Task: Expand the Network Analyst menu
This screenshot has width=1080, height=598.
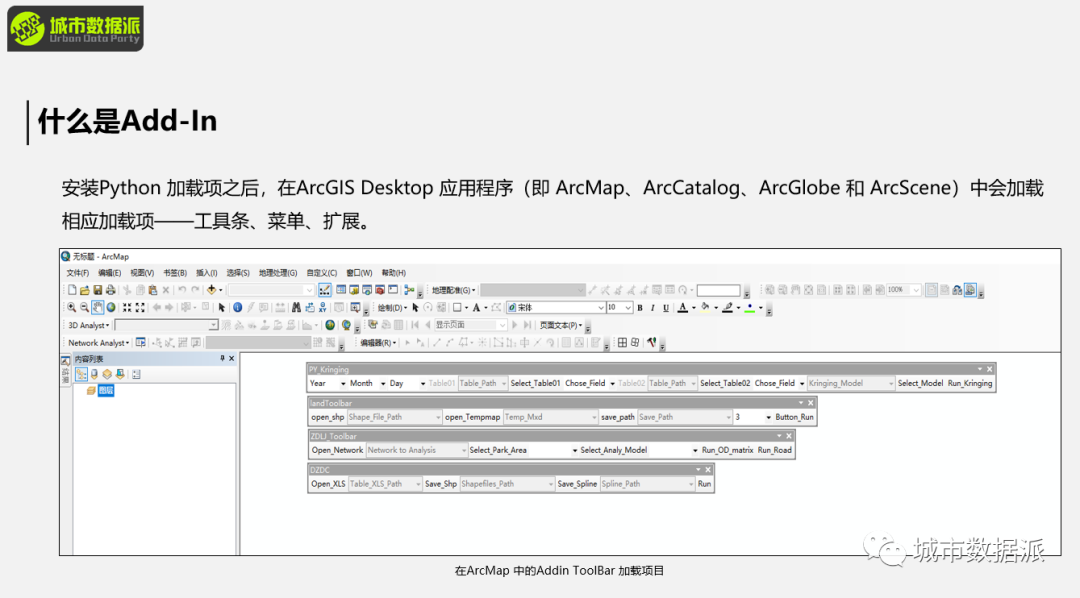Action: (98, 342)
